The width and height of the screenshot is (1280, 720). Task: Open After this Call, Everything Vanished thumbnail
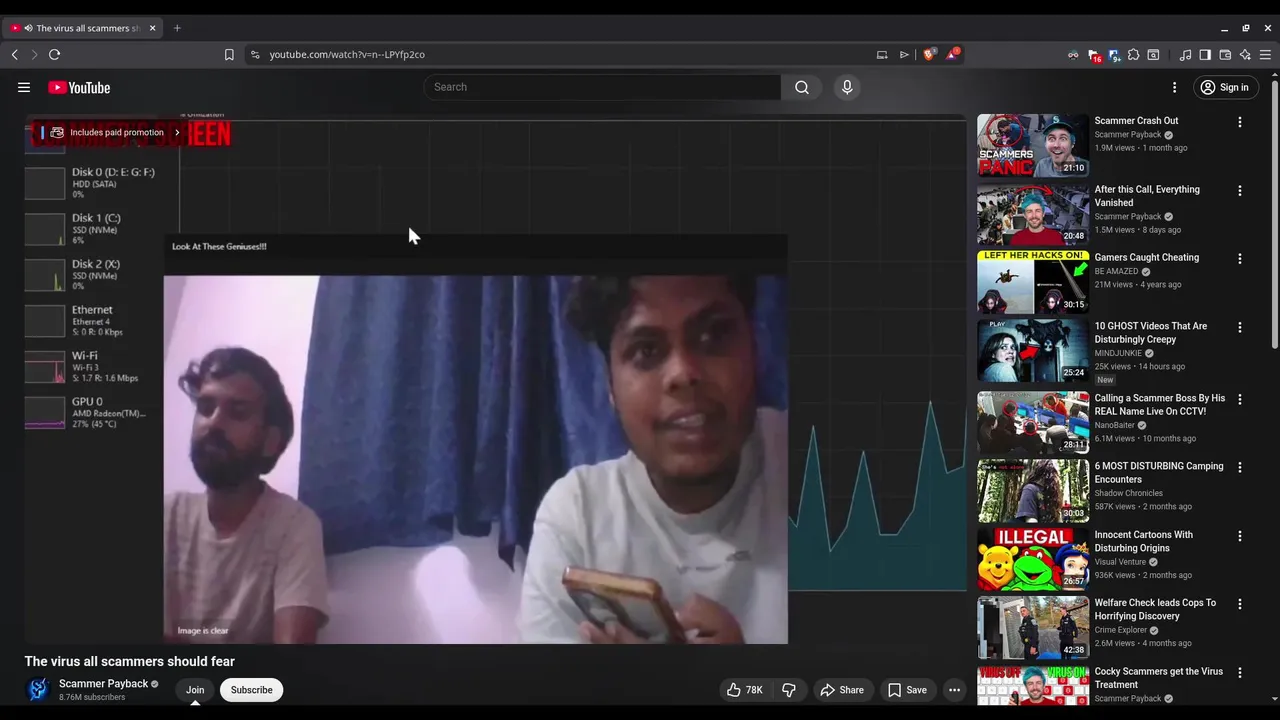pos(1033,214)
